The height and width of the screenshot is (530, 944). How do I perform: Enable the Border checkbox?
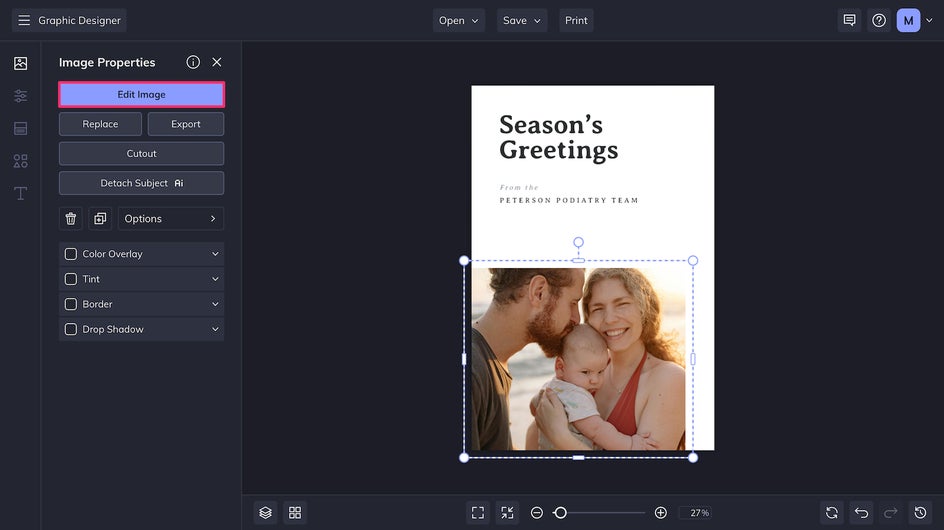point(70,304)
